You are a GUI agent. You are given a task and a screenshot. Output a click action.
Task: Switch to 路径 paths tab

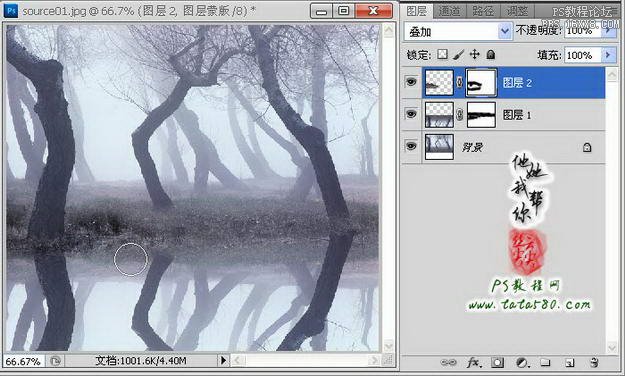tap(483, 11)
